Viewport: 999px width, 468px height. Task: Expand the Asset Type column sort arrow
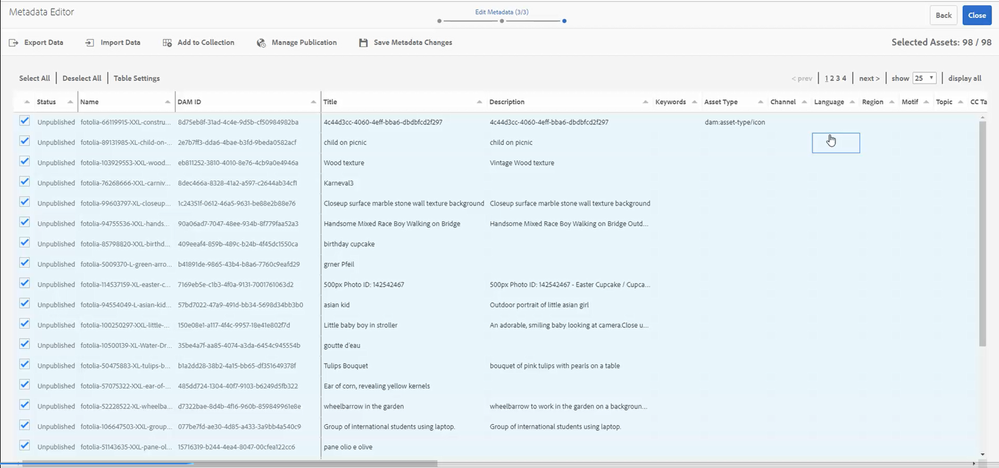[761, 102]
